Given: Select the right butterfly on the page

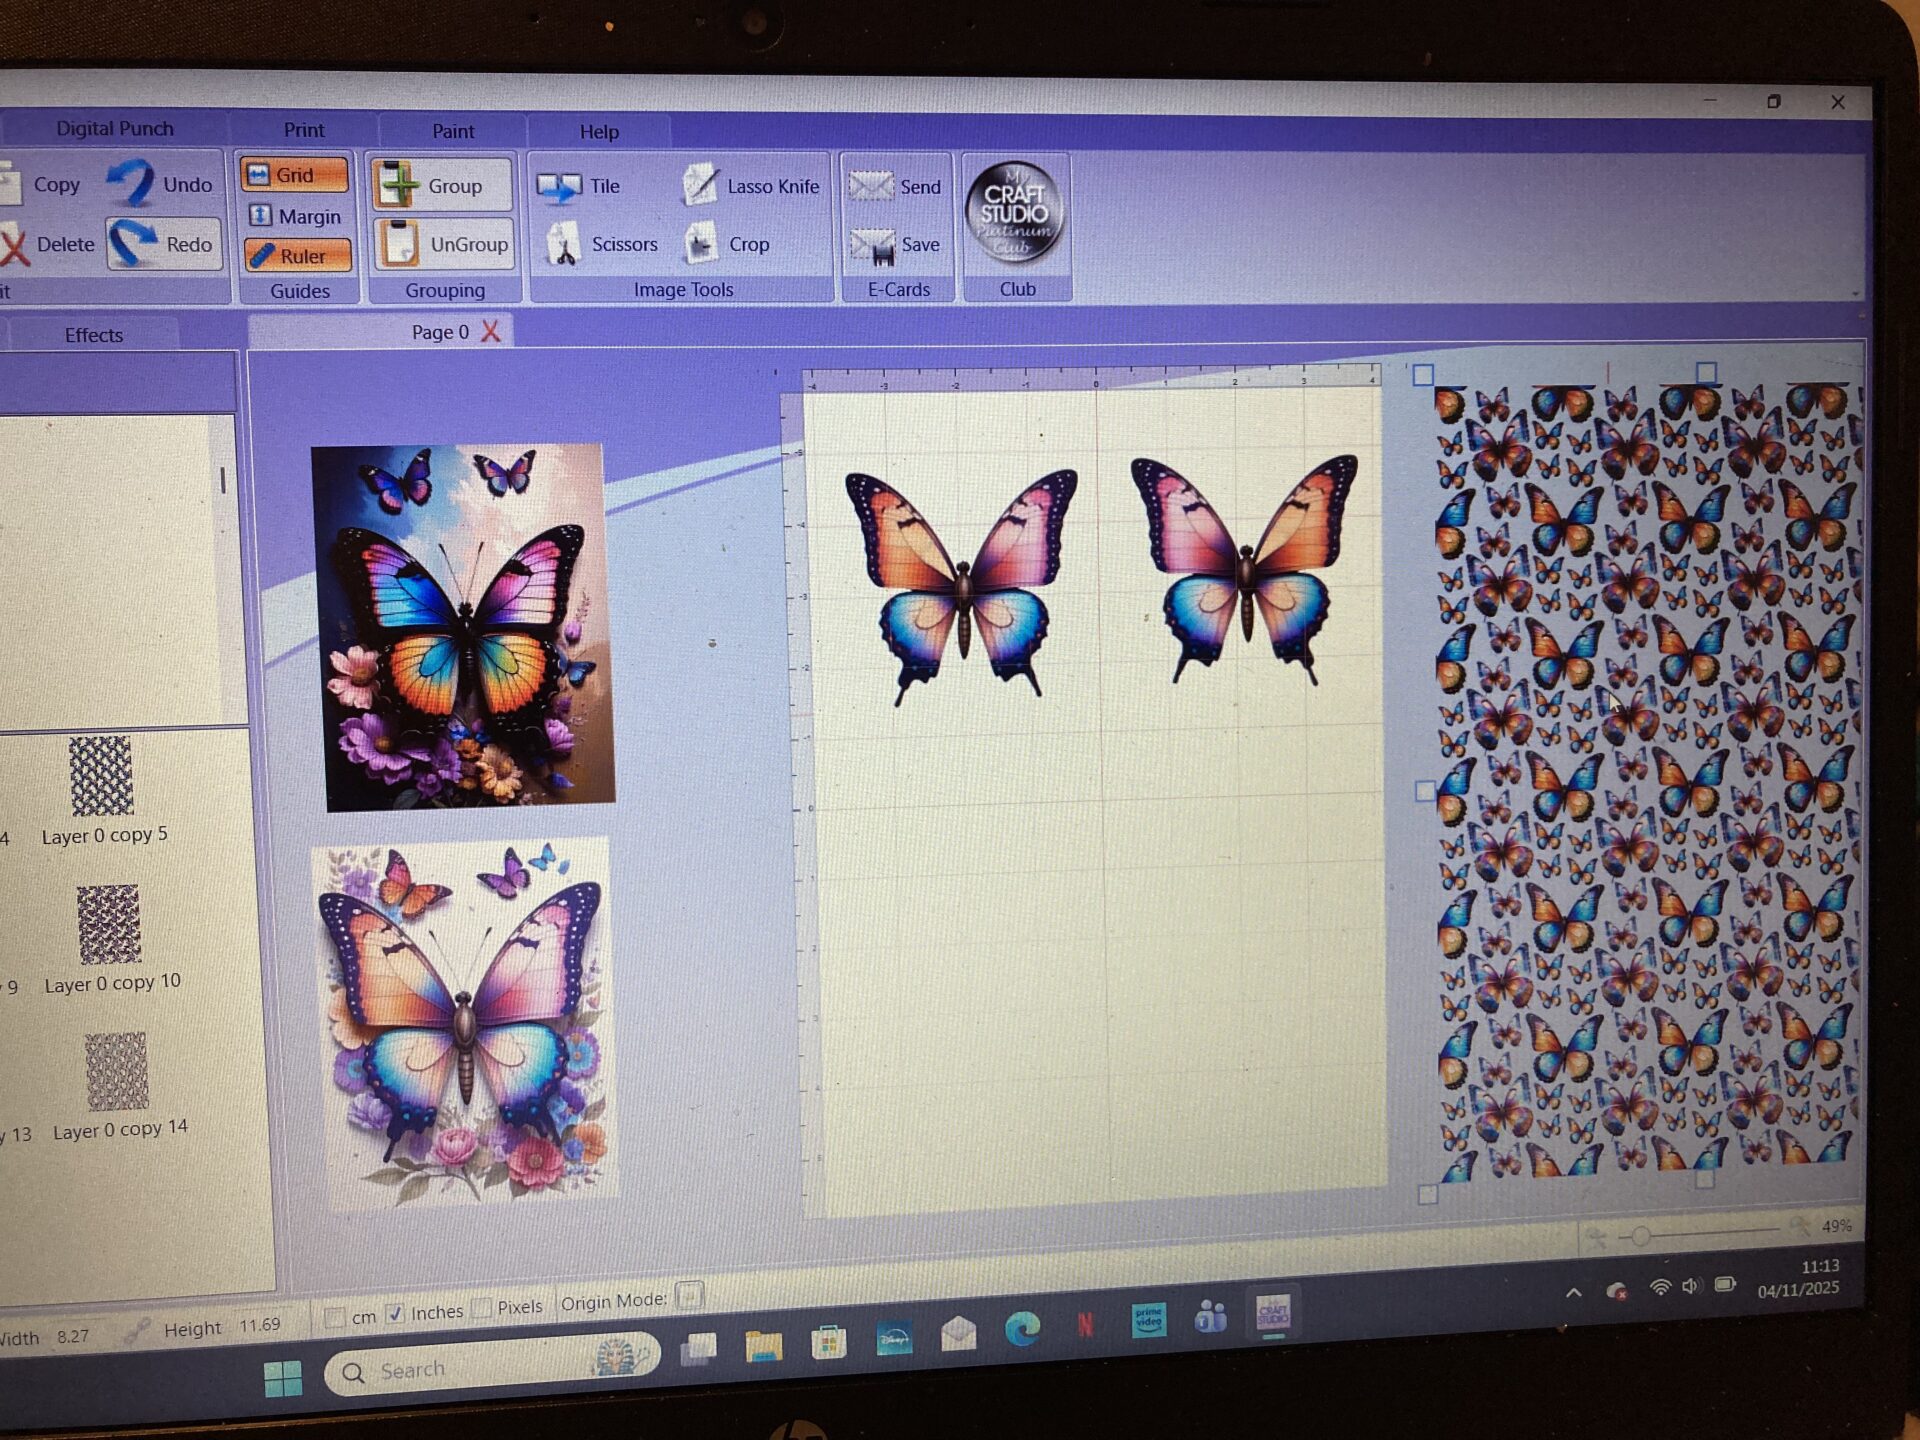Looking at the screenshot, I should tap(1244, 568).
